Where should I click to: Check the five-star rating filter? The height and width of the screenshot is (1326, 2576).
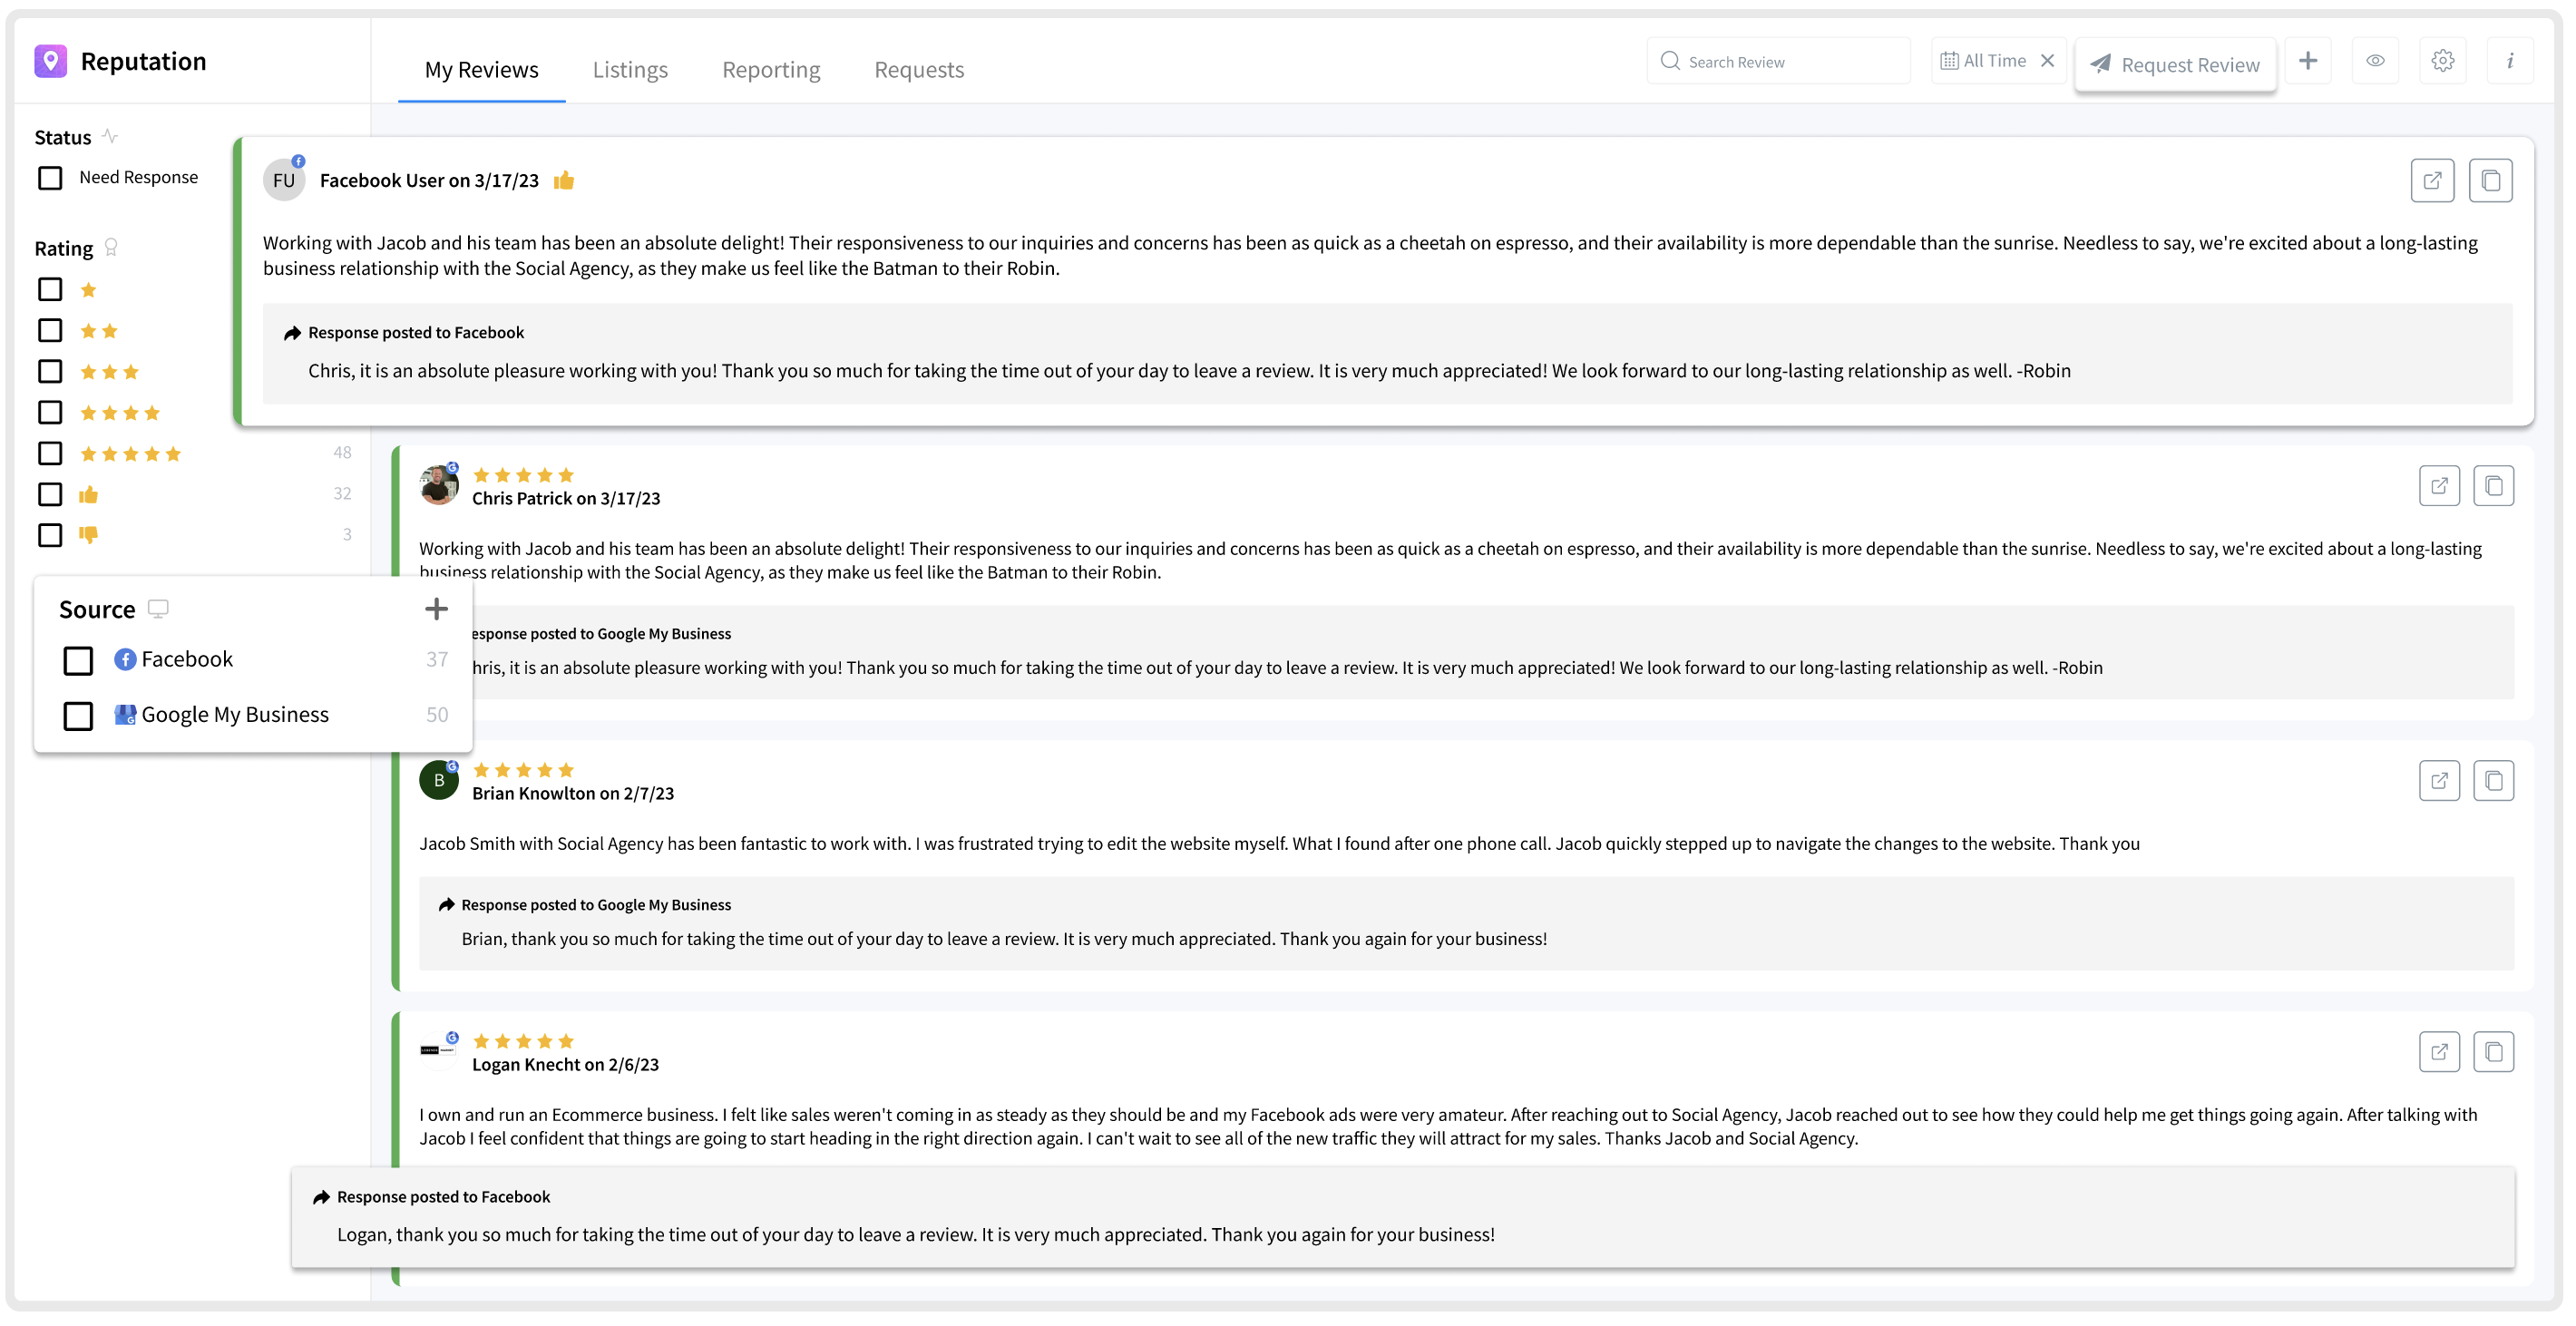coord(50,454)
